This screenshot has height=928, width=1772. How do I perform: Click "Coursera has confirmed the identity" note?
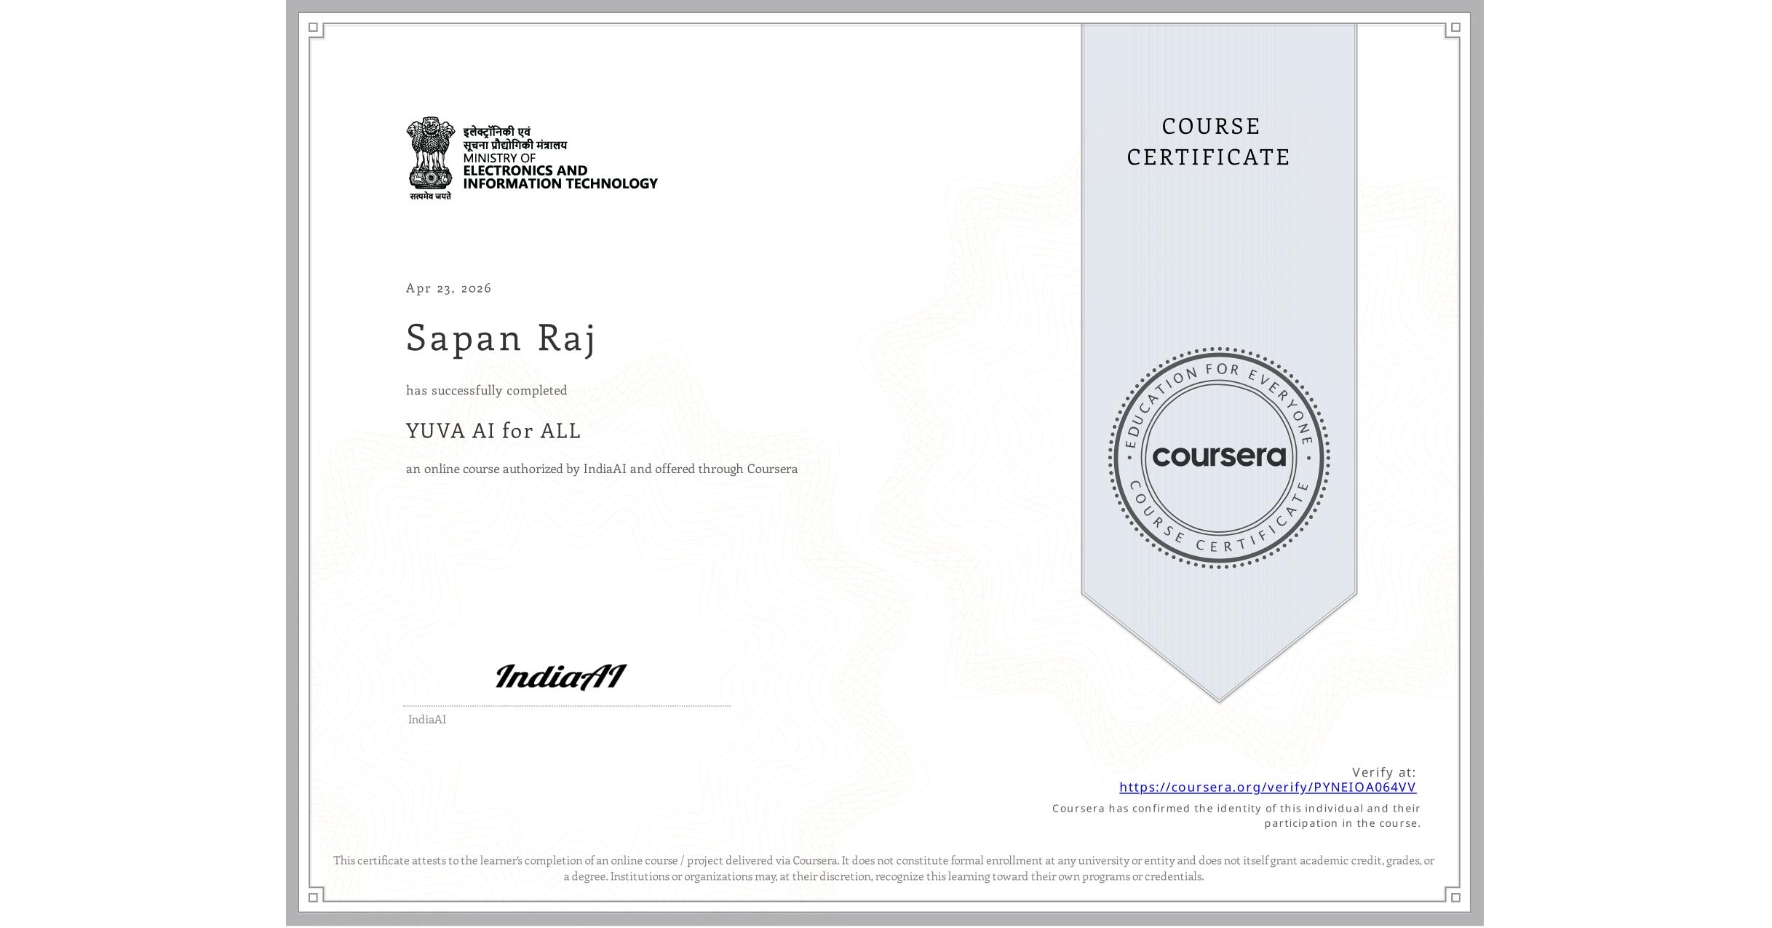(x=1236, y=816)
